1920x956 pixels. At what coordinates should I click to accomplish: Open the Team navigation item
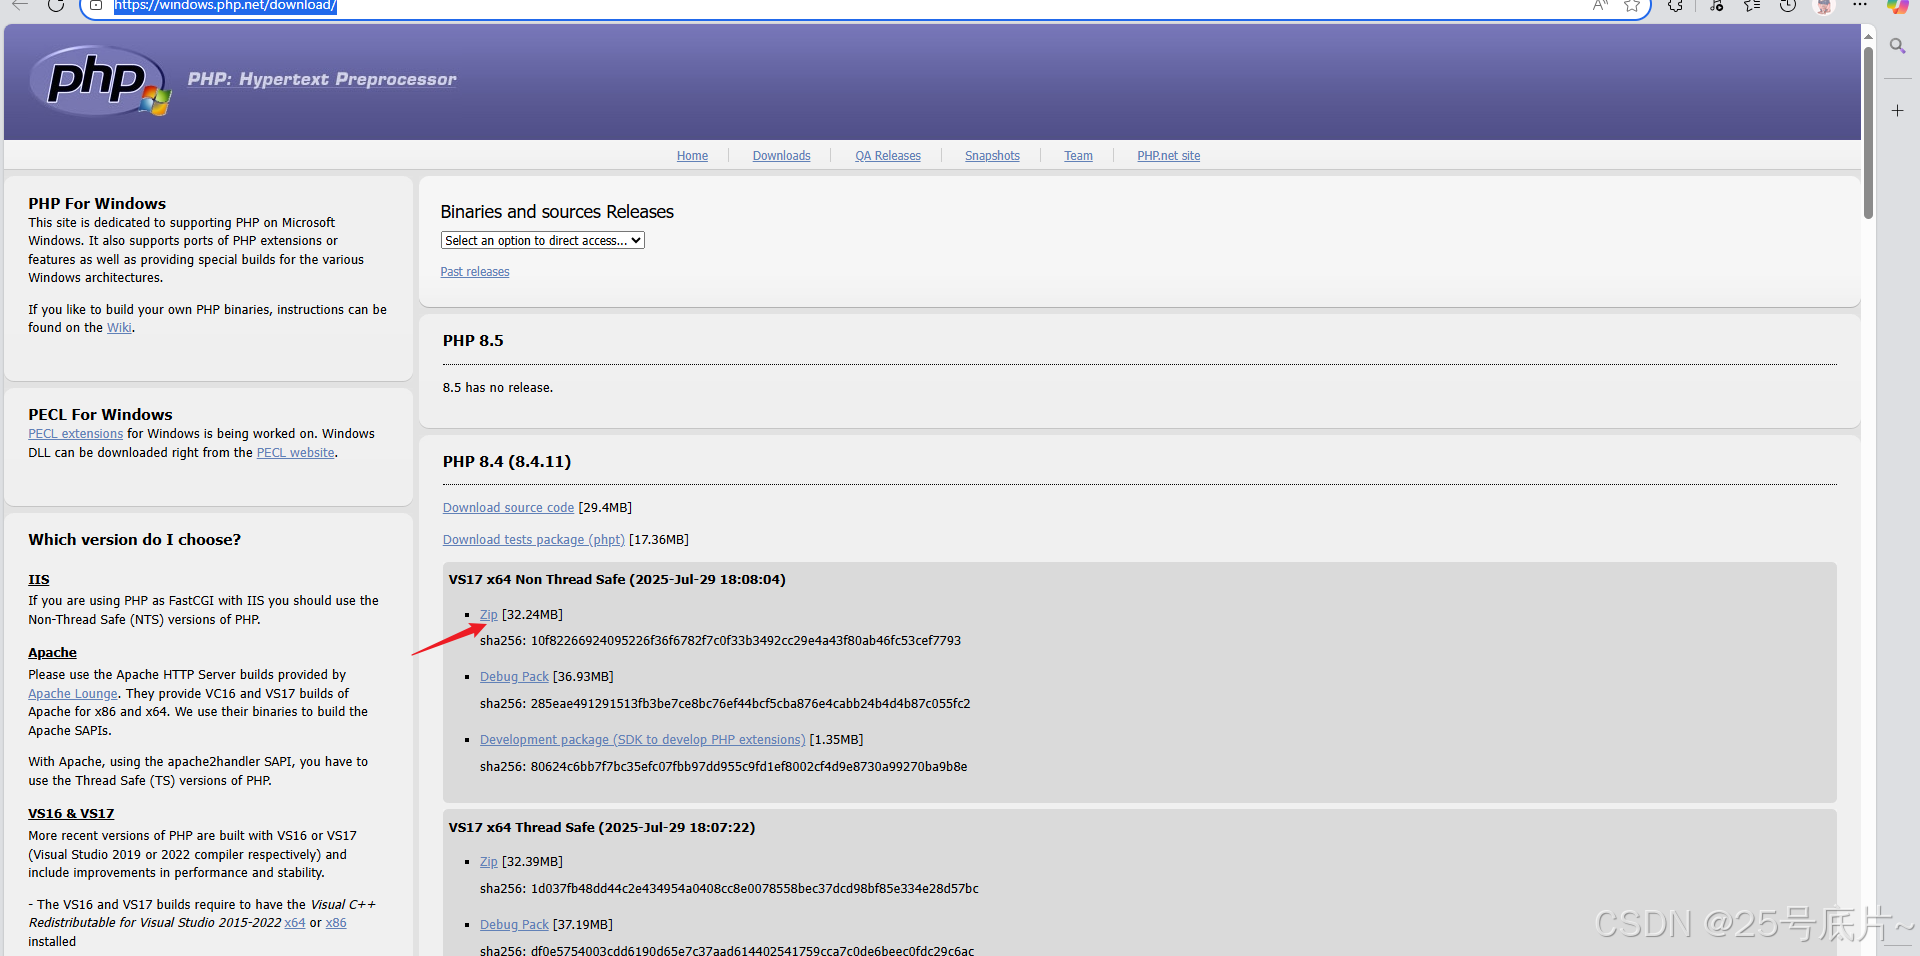tap(1078, 156)
